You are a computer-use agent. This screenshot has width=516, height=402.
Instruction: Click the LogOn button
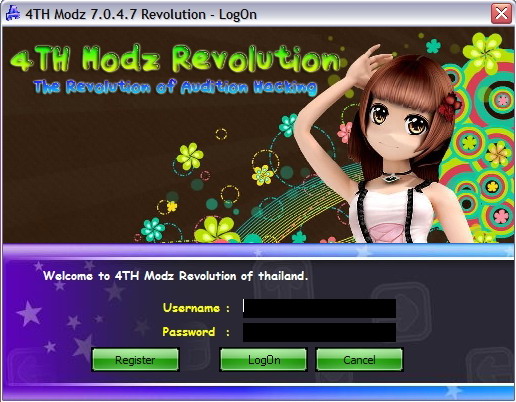click(264, 360)
